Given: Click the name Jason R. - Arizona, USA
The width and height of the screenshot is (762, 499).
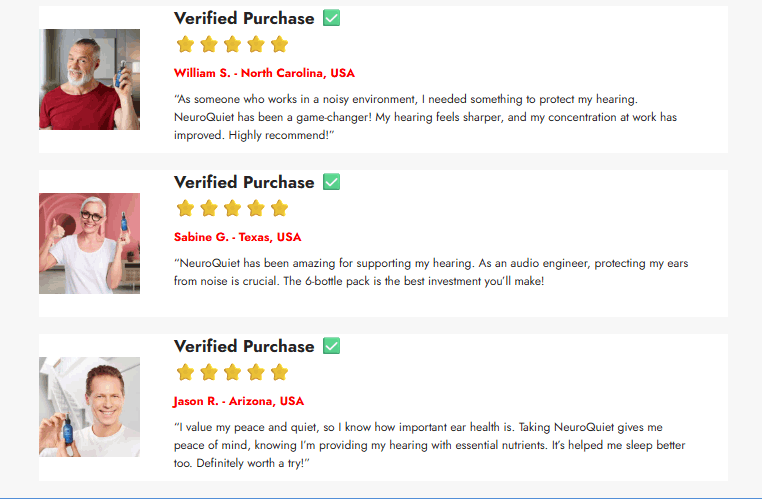Looking at the screenshot, I should [x=238, y=401].
